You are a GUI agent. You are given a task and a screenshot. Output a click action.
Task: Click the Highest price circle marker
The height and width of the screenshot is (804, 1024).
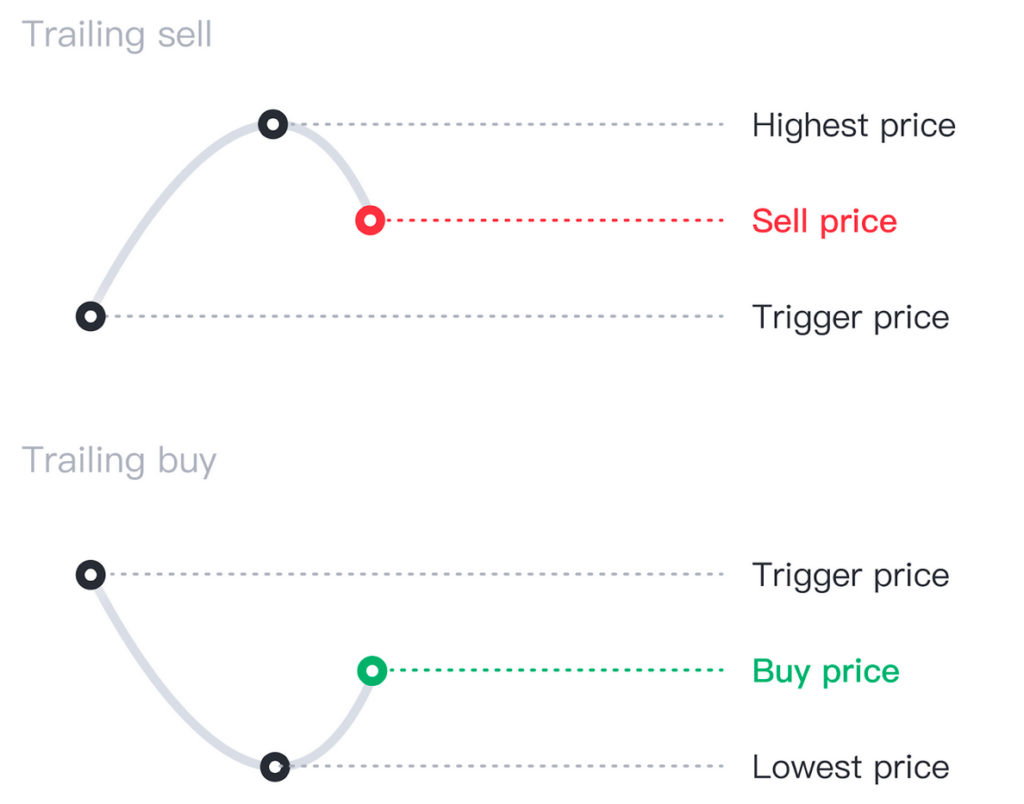pos(273,123)
